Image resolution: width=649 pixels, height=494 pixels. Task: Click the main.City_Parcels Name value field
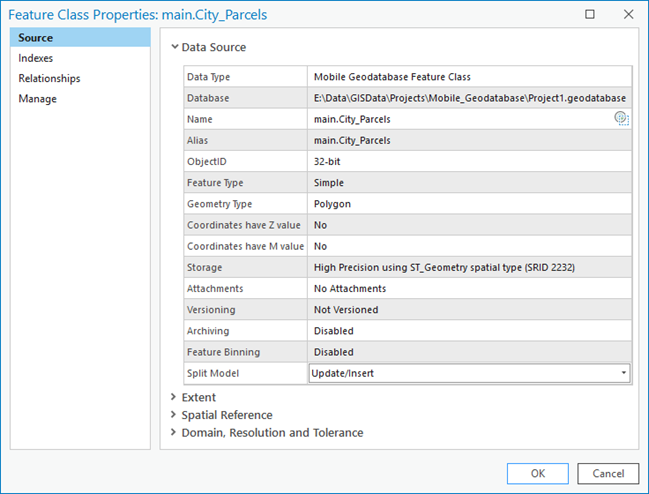[x=460, y=119]
